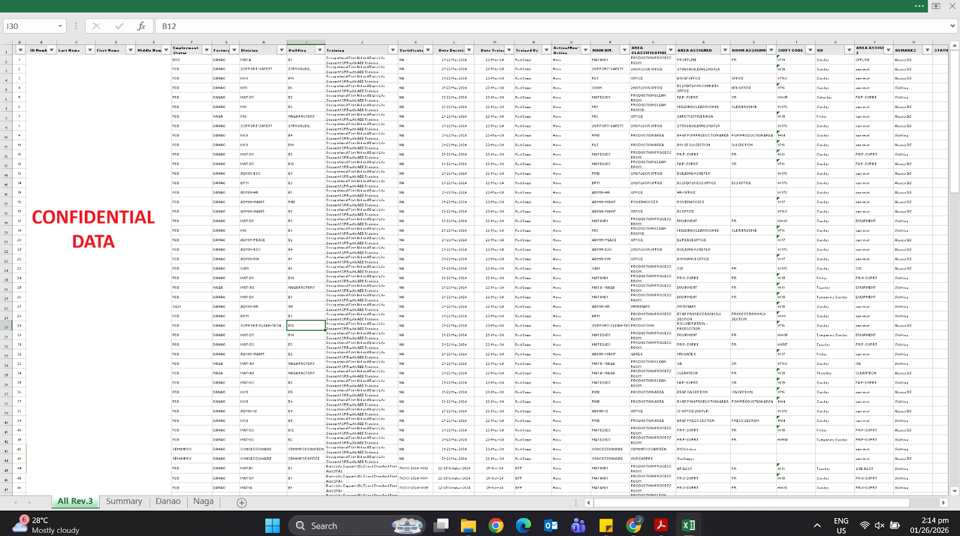Click the Select All corner triangle
This screenshot has width=960, height=536.
(x=7, y=42)
